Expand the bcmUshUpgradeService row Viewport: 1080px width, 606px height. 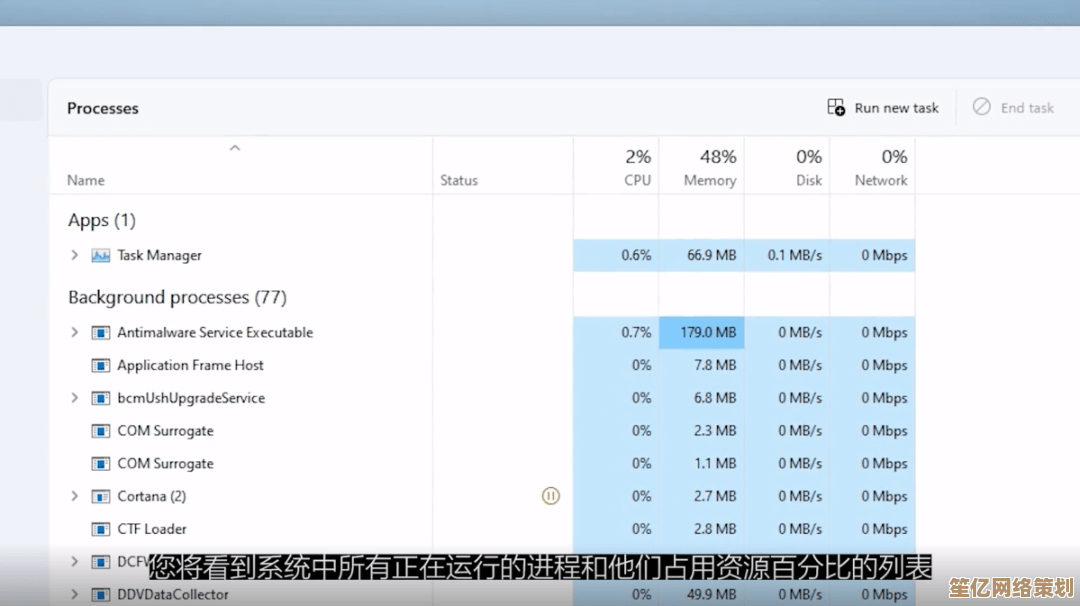tap(74, 398)
